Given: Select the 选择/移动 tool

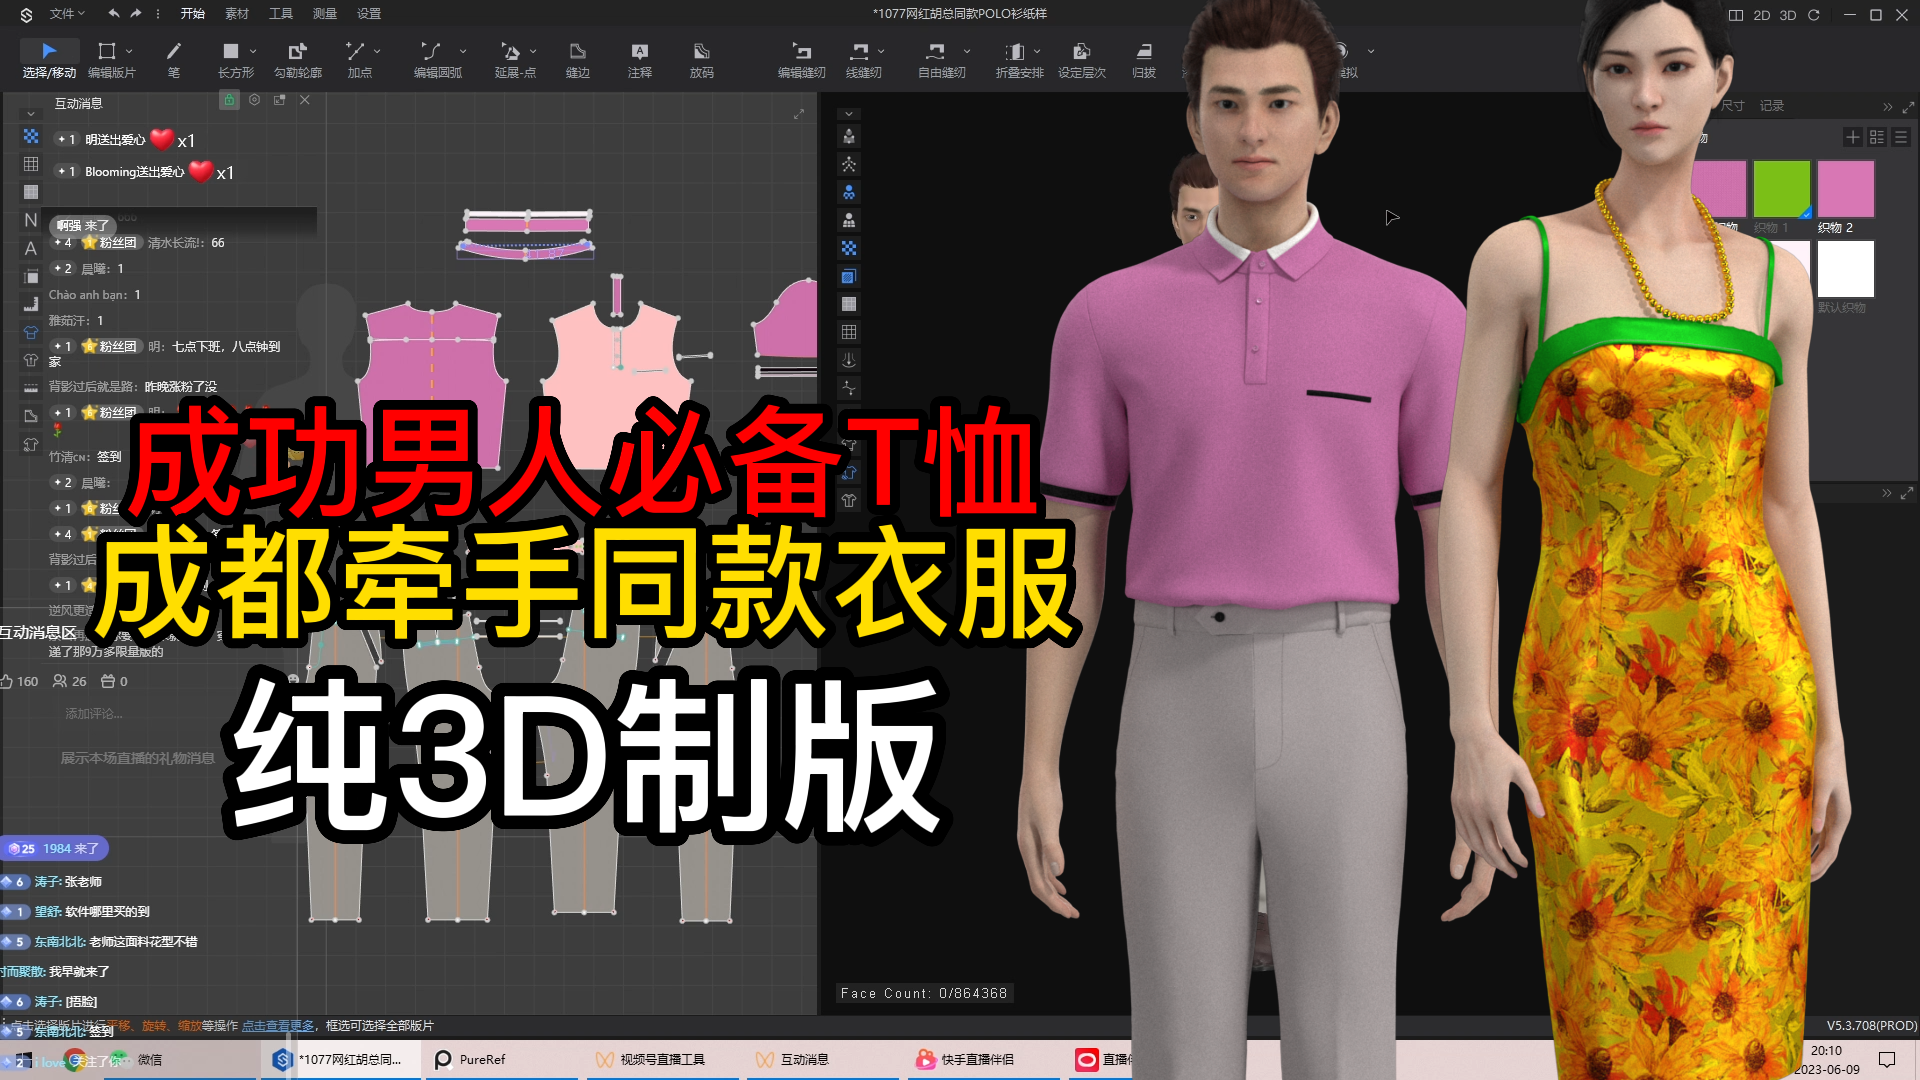Looking at the screenshot, I should [x=49, y=59].
